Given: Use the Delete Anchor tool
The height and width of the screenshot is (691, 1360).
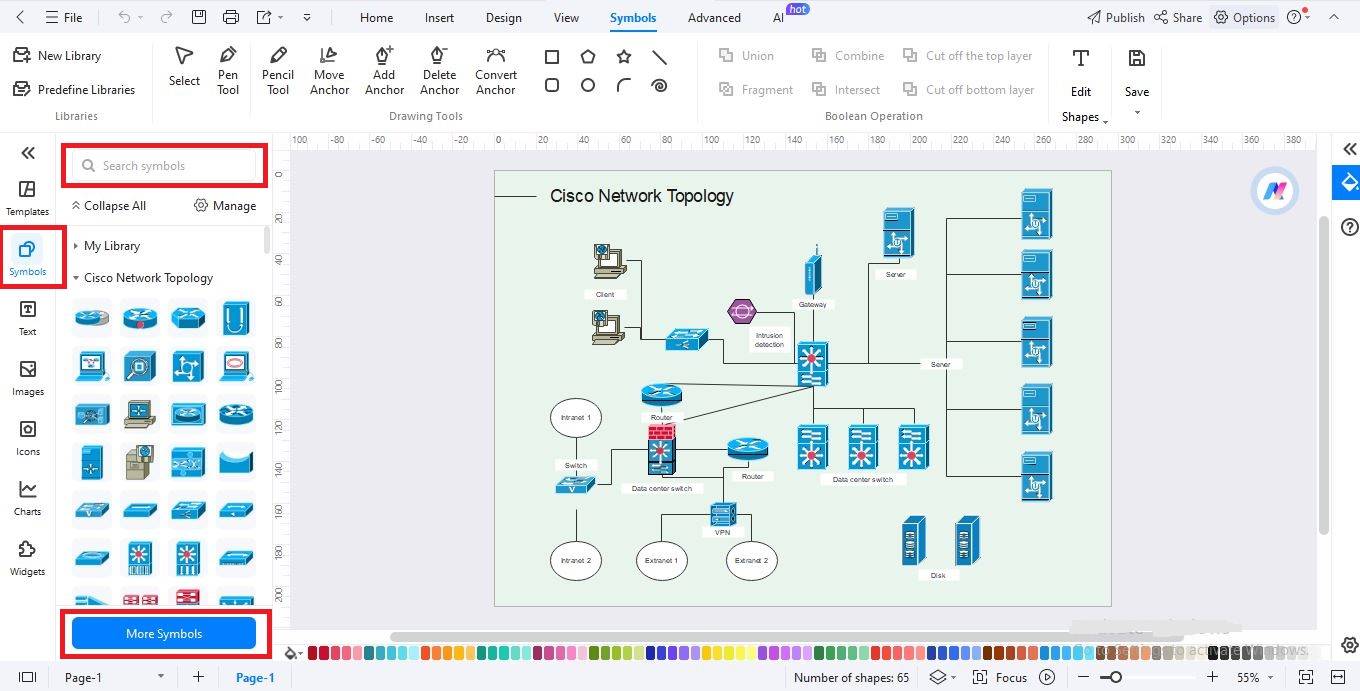Looking at the screenshot, I should [x=439, y=70].
